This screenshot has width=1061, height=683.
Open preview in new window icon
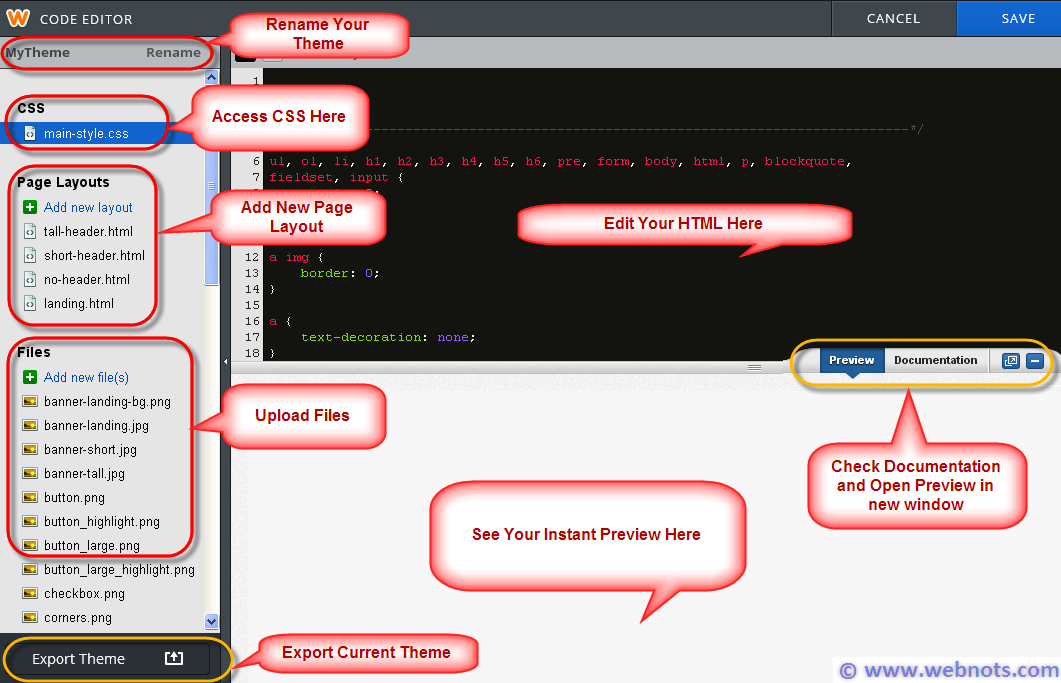pyautogui.click(x=1010, y=361)
